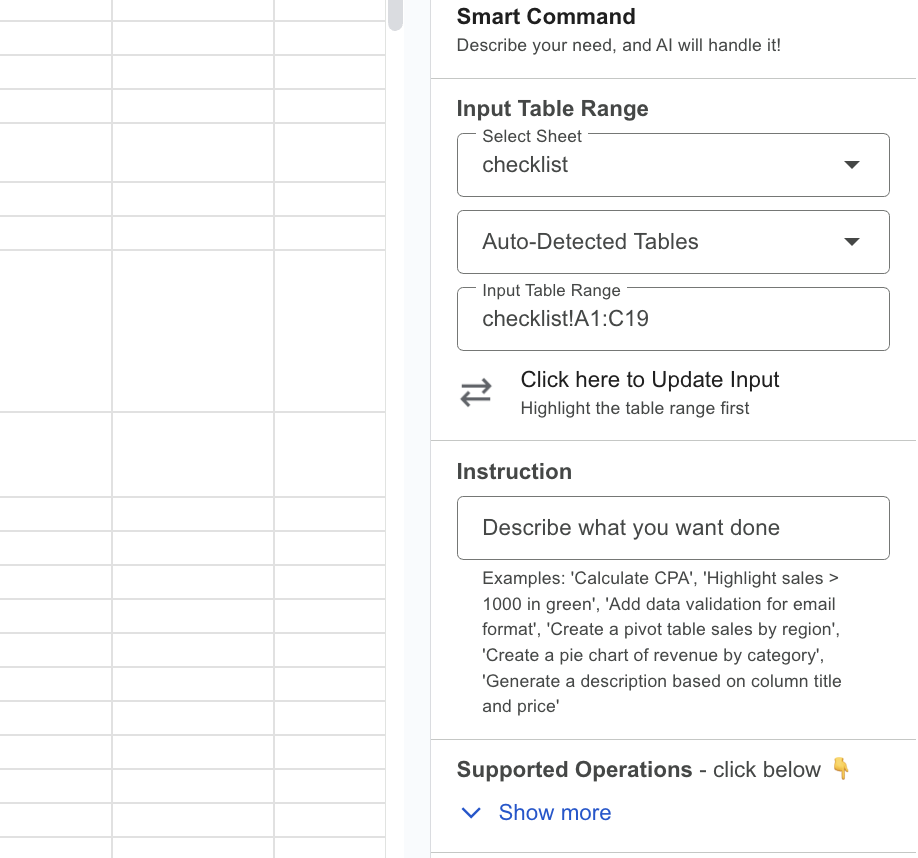Click the blue chevron beside Show more
This screenshot has height=858, width=918.
[471, 813]
